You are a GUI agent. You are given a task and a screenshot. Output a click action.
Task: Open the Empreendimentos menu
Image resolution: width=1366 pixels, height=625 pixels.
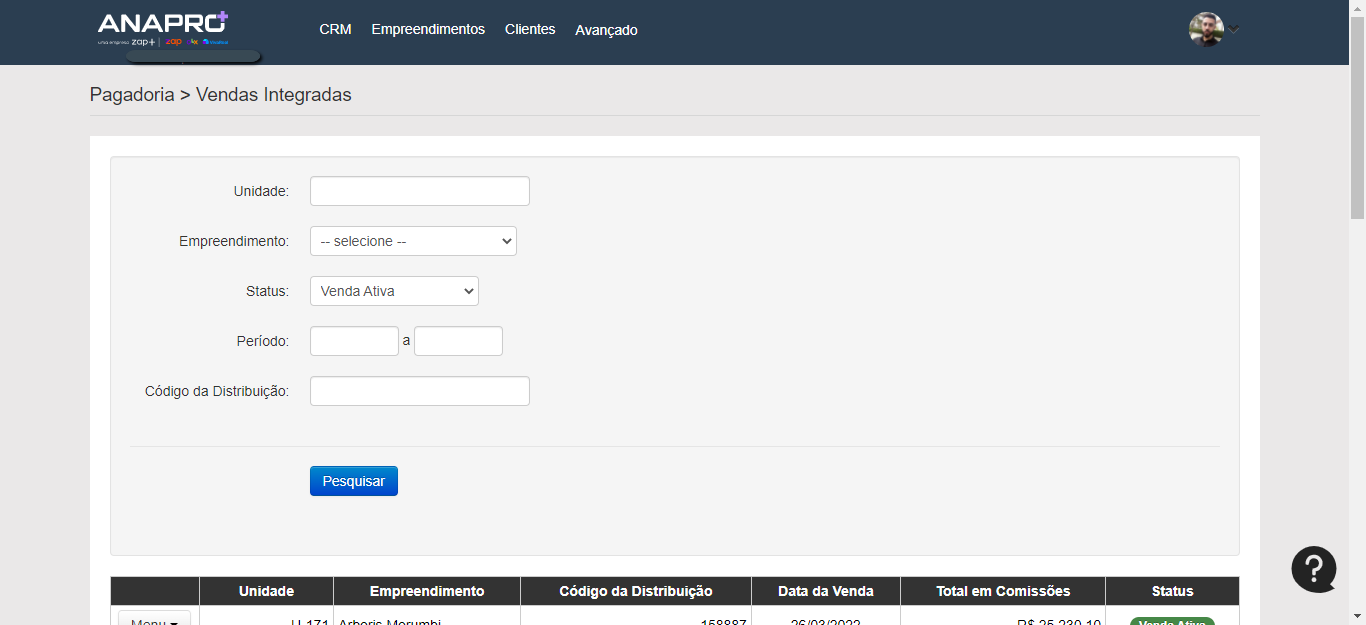(x=428, y=30)
